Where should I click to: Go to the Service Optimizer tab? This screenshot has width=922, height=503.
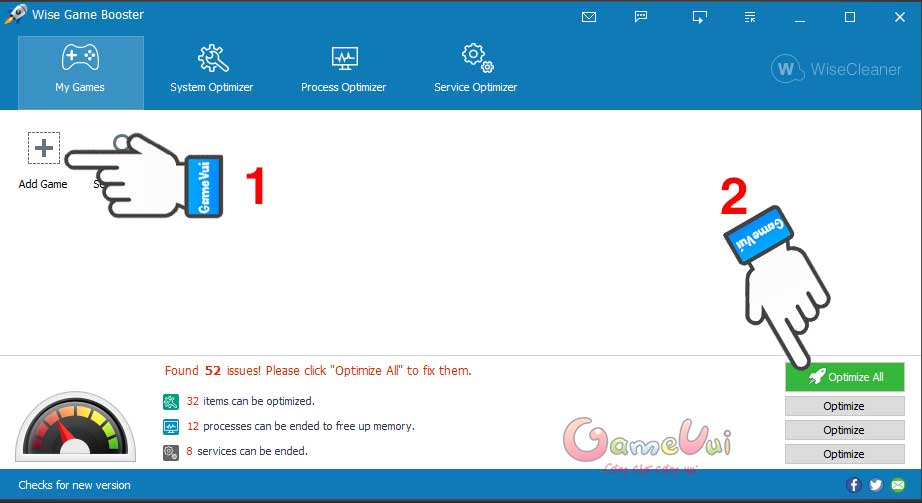pos(475,72)
